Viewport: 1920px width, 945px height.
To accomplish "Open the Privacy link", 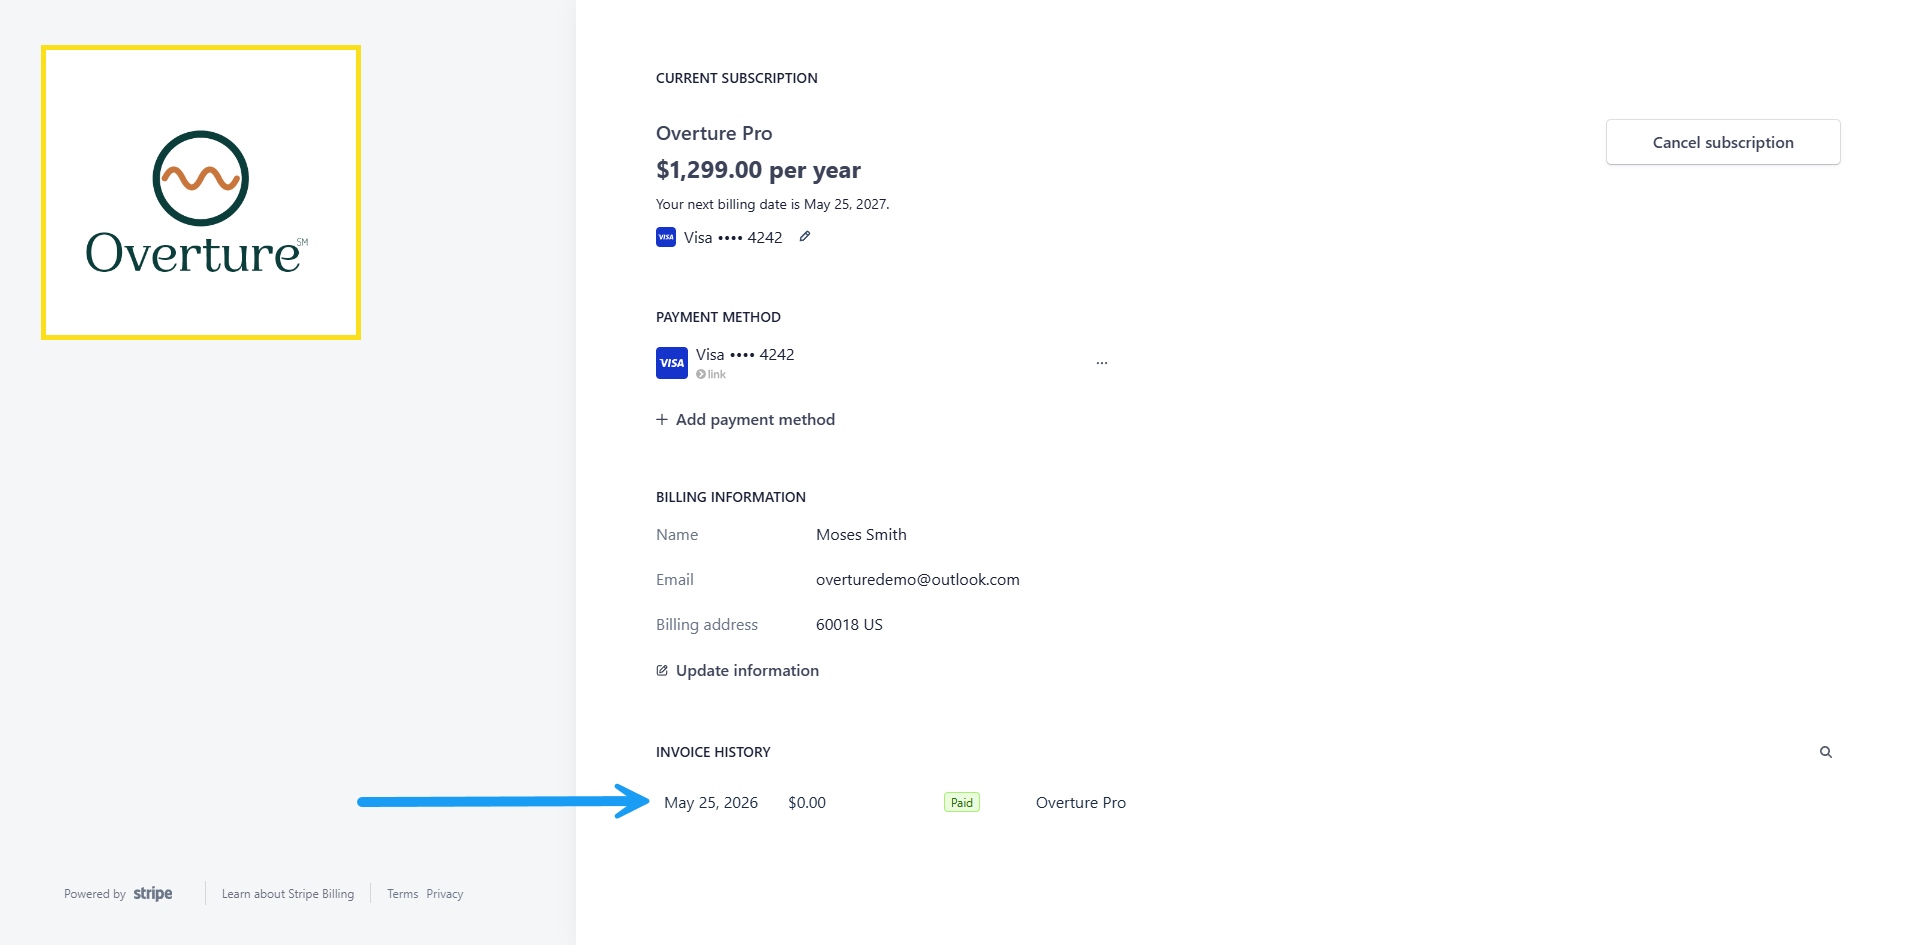I will tap(445, 894).
